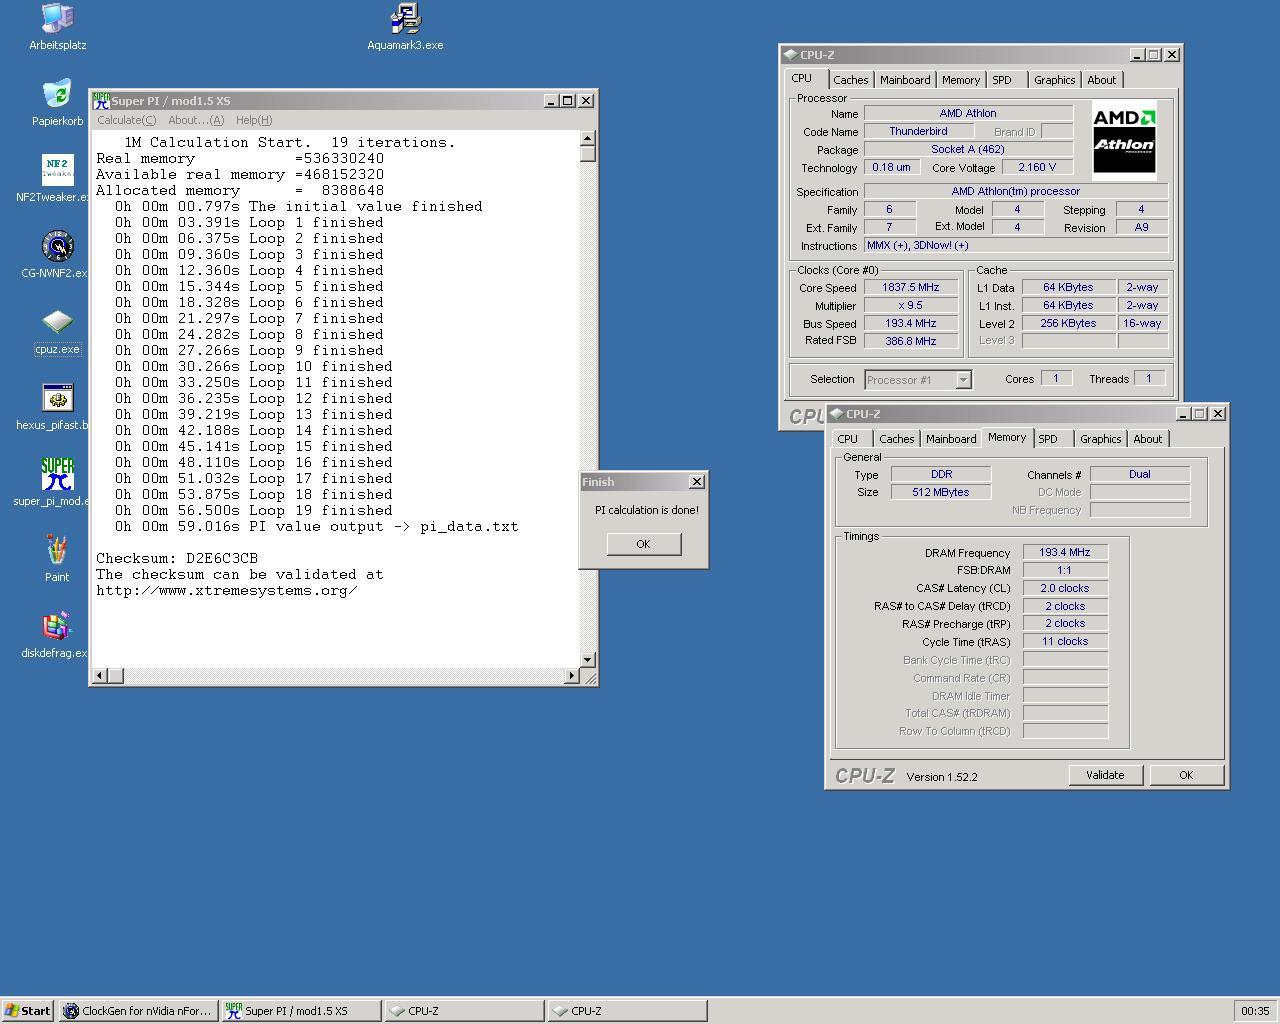1280x1024 pixels.
Task: Select the diskdefrag desktop icon
Action: [x=57, y=635]
